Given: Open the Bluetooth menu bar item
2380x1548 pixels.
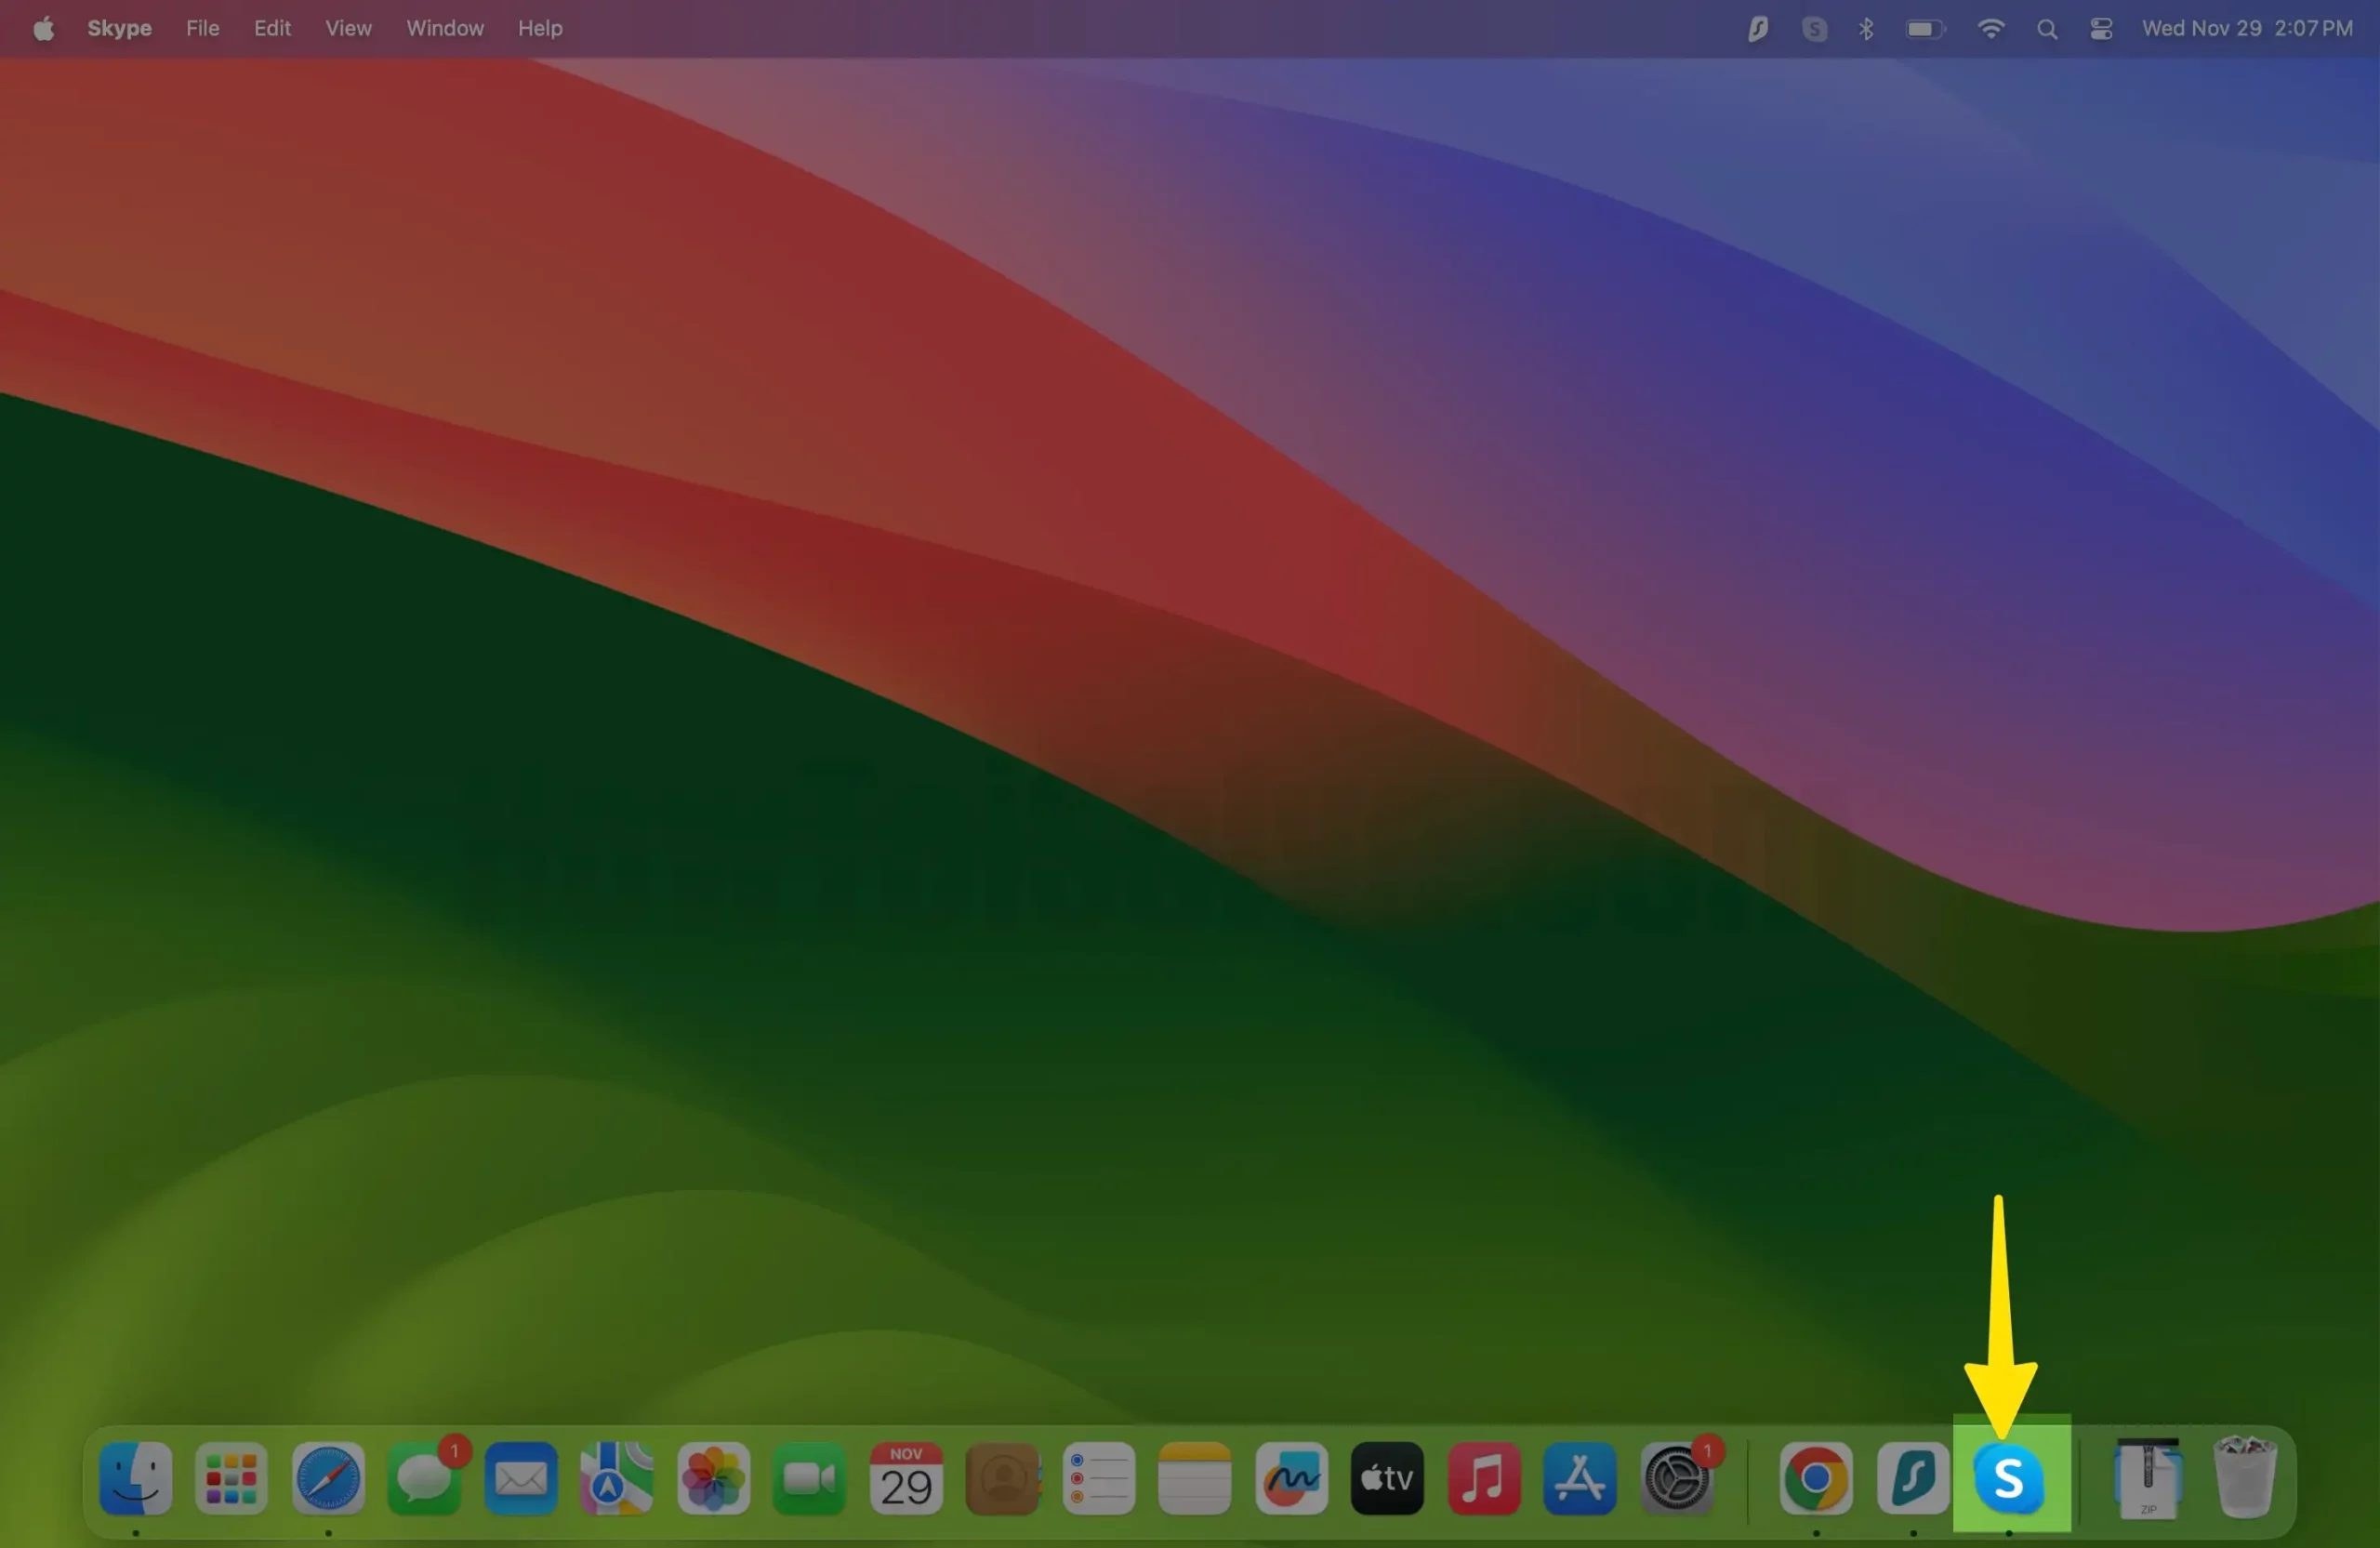Looking at the screenshot, I should coord(1866,29).
